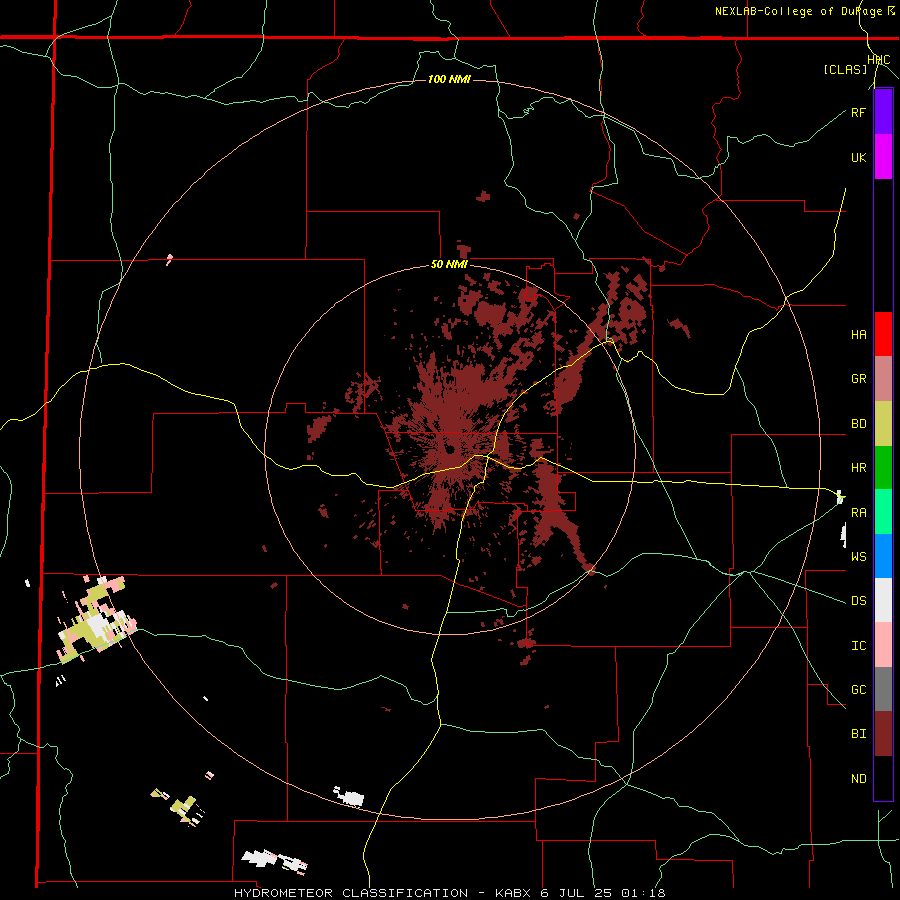Select the BD yellow legend block
Image resolution: width=900 pixels, height=900 pixels.
pos(883,423)
